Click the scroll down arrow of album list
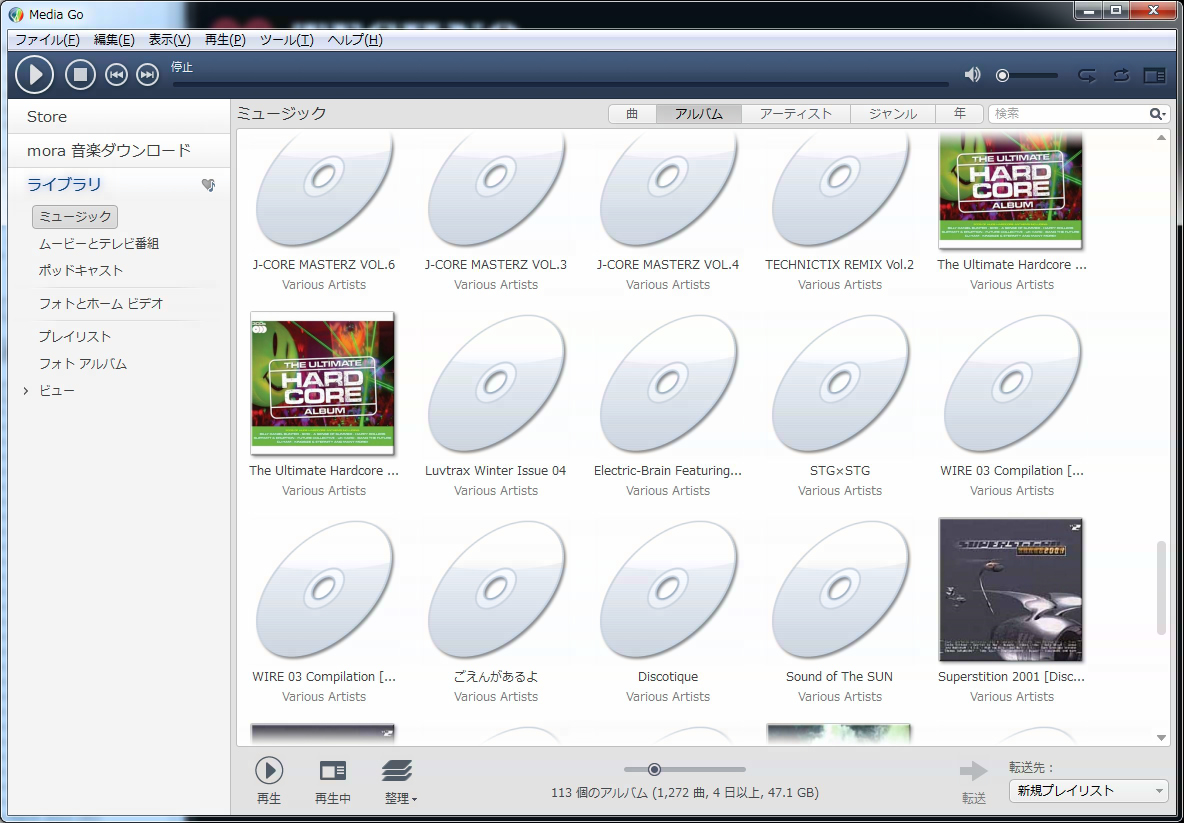 (1161, 738)
